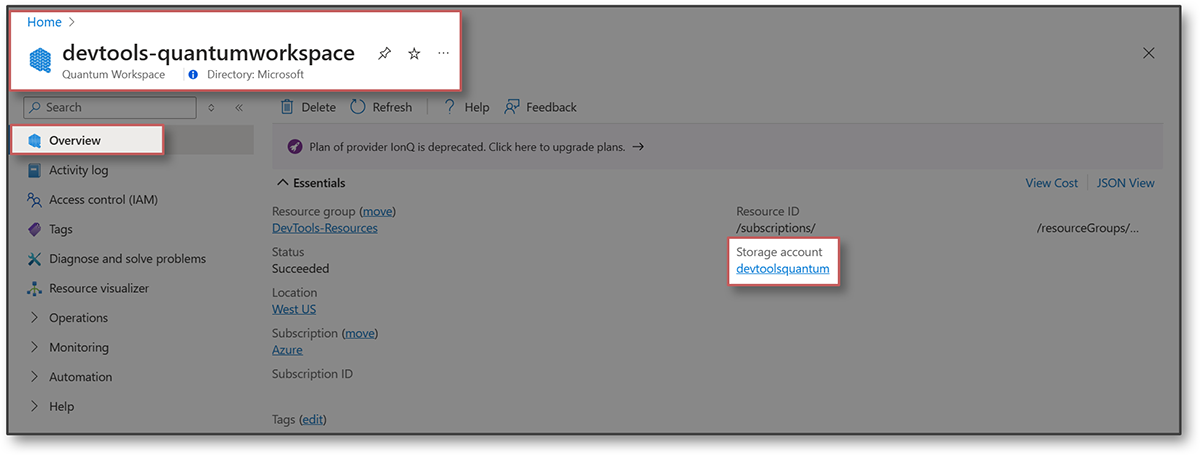
Task: Click the arrow at banner end
Action: [638, 146]
